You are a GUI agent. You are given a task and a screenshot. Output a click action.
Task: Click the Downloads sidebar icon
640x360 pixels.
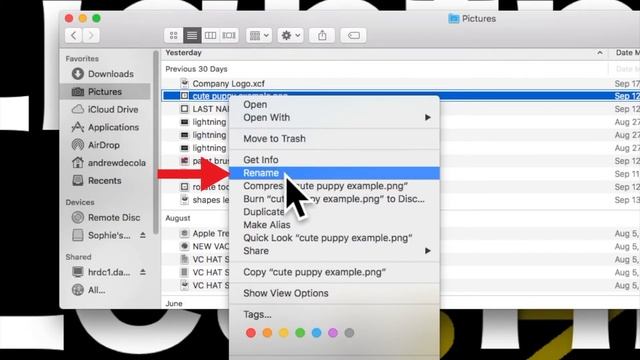click(x=78, y=74)
